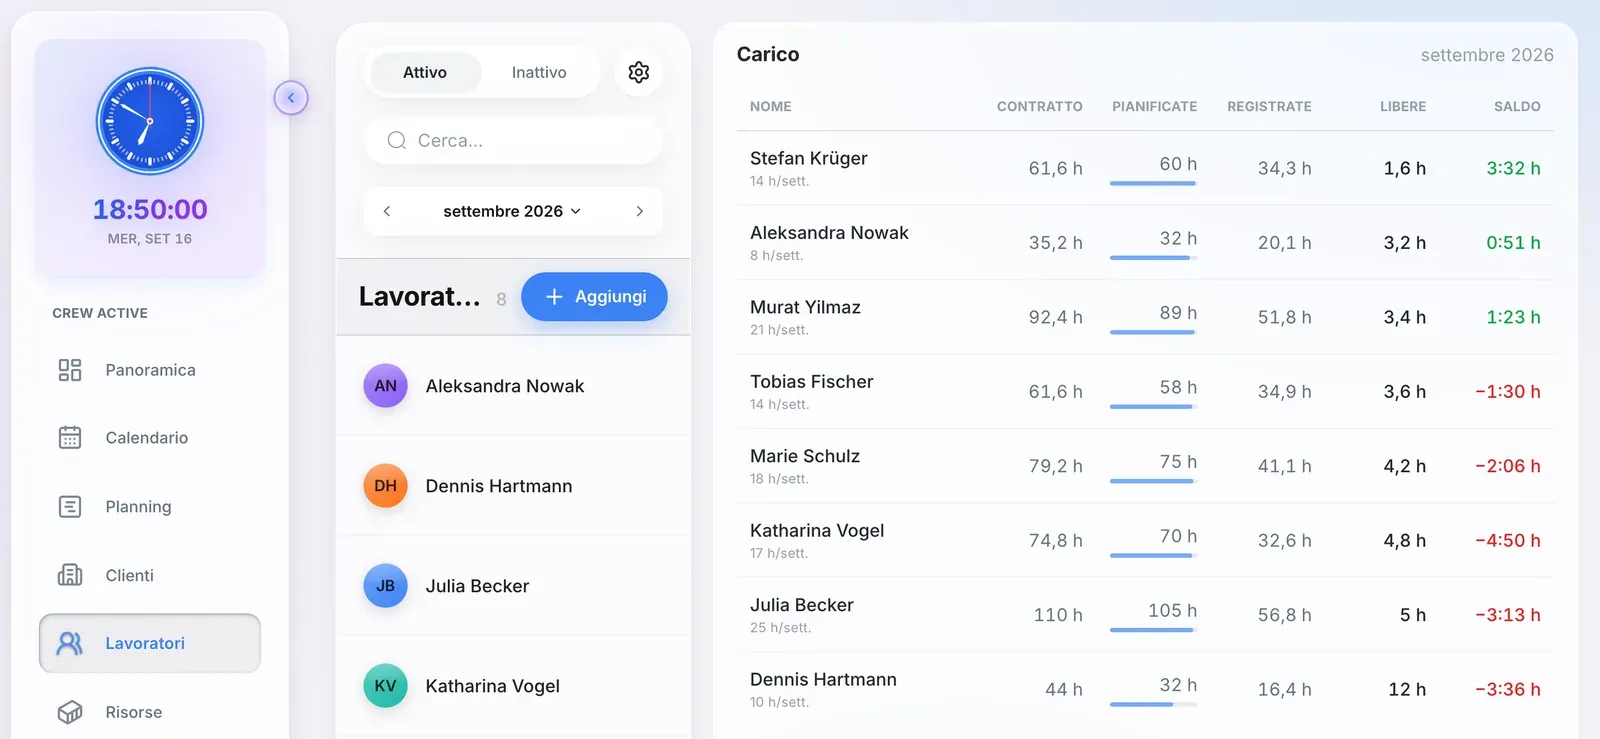The image size is (1600, 739).
Task: Open the Panoramica dashboard icon
Action: 70,370
